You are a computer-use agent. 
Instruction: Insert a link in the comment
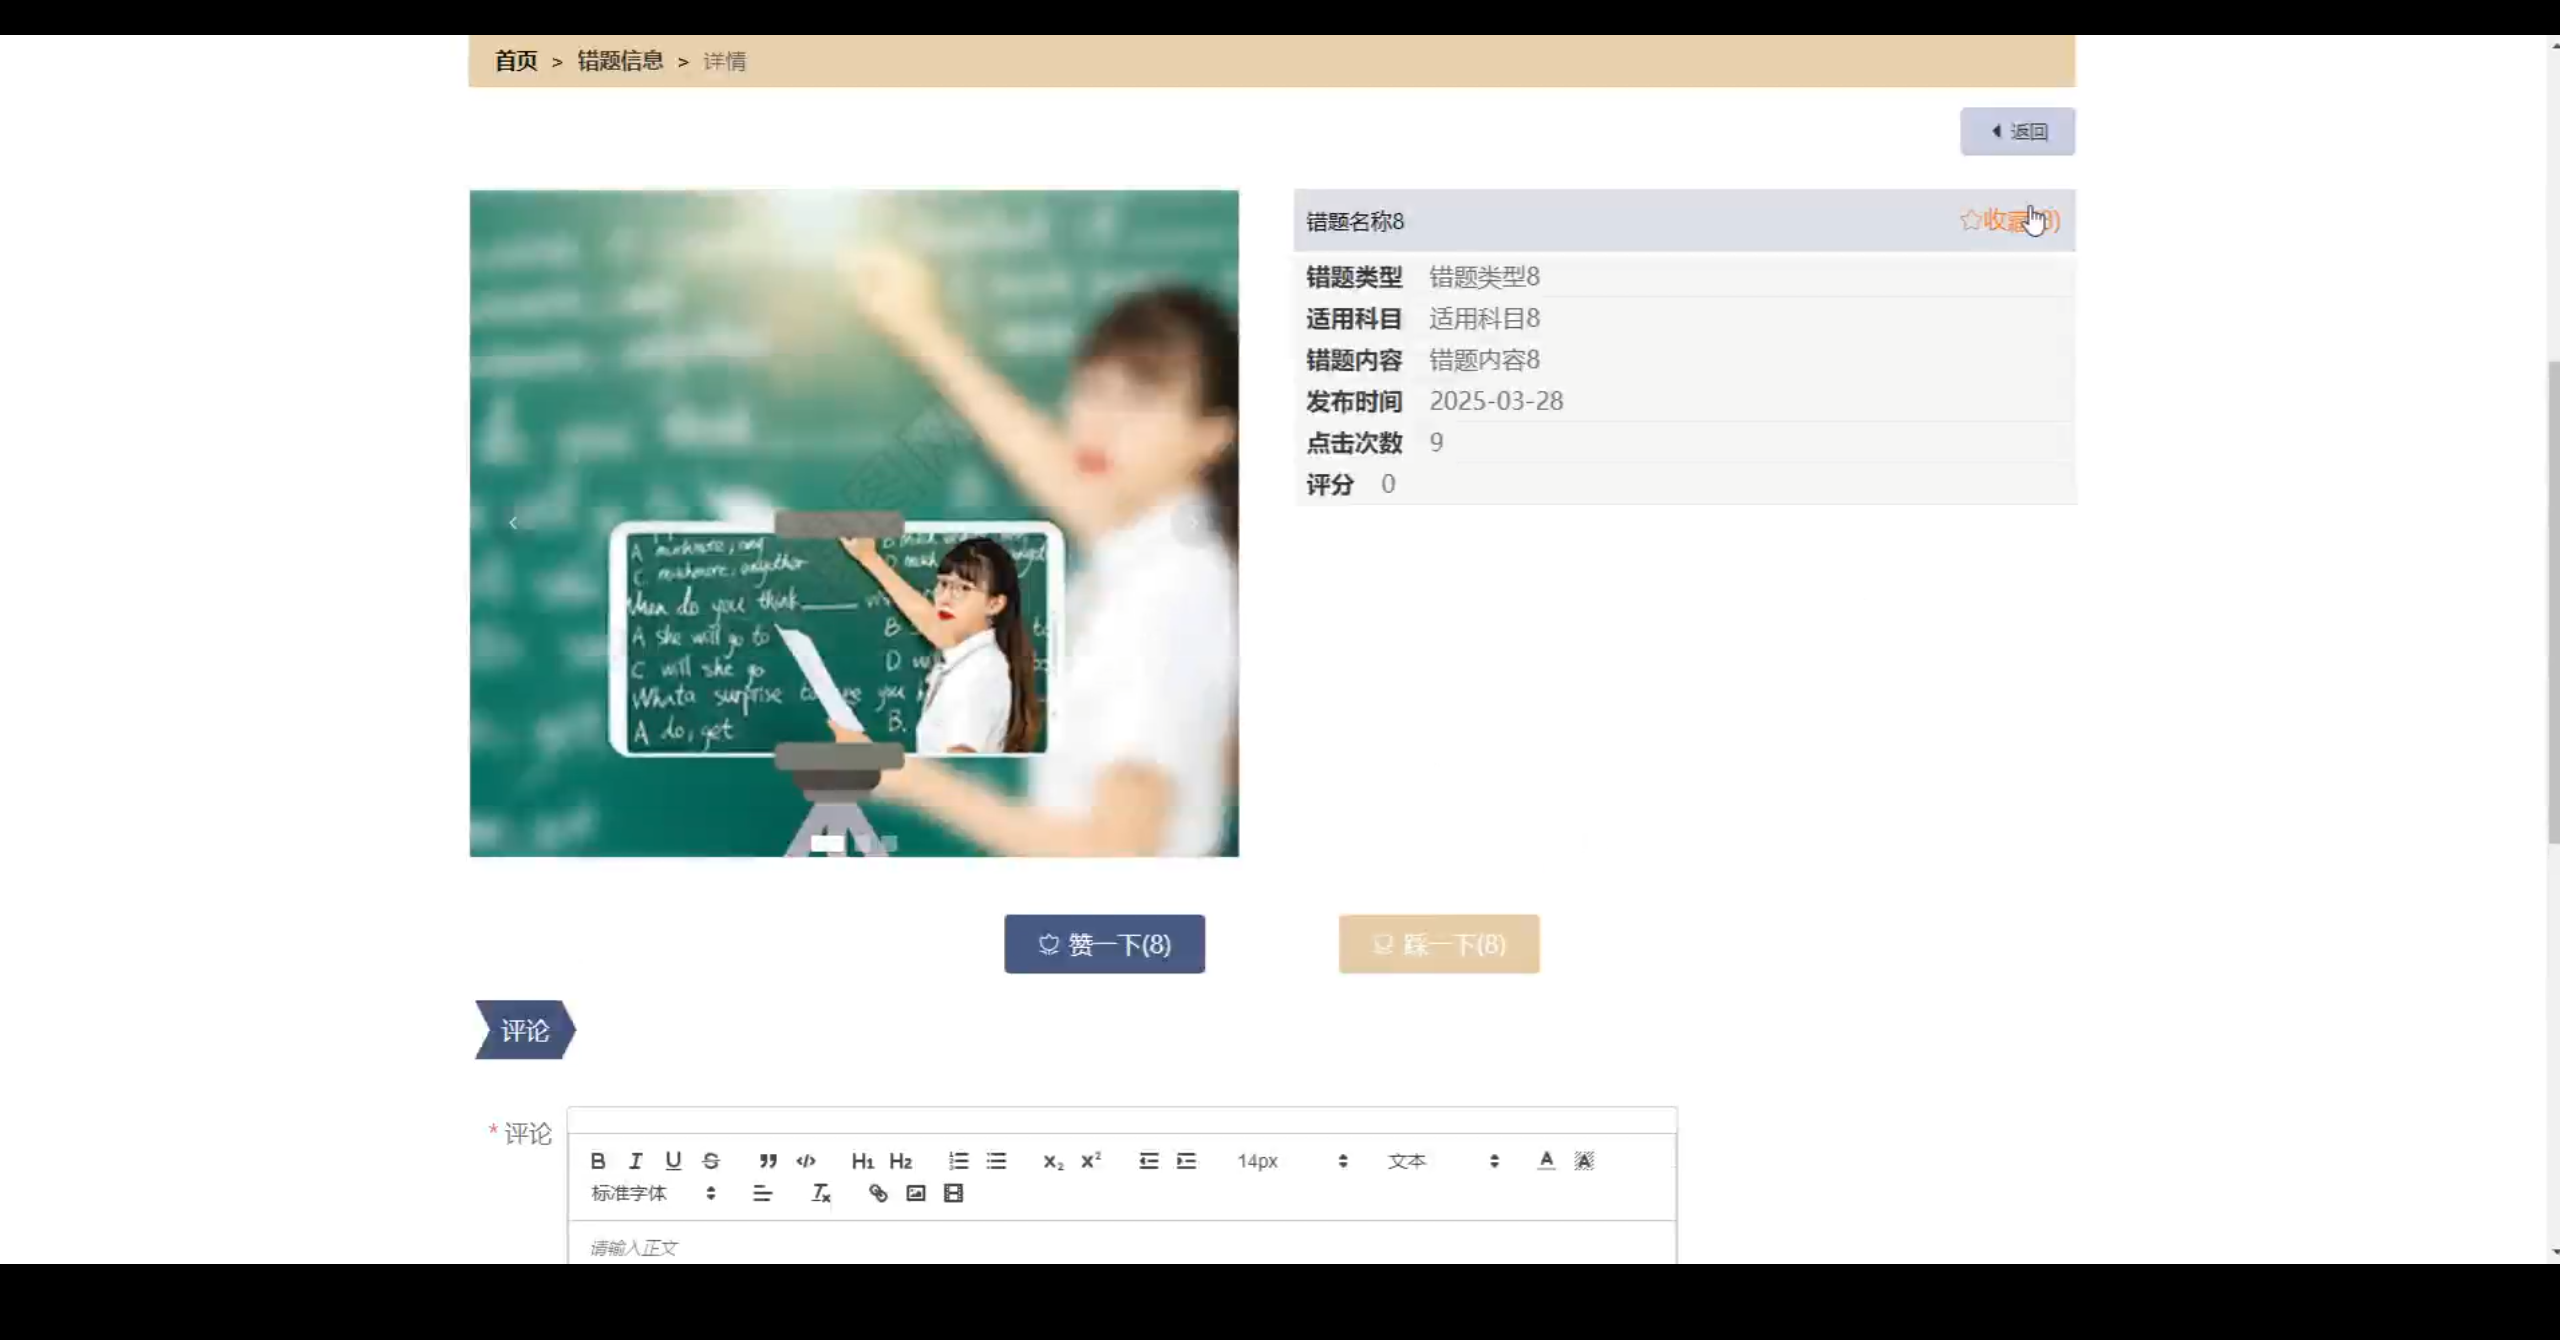click(x=878, y=1193)
